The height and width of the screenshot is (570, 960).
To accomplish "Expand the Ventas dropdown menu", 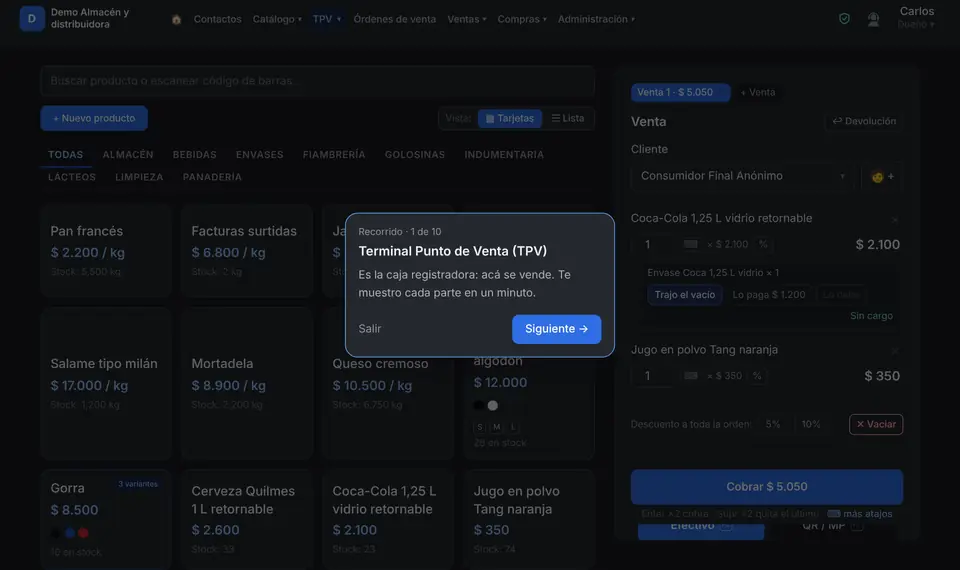I will tap(467, 19).
